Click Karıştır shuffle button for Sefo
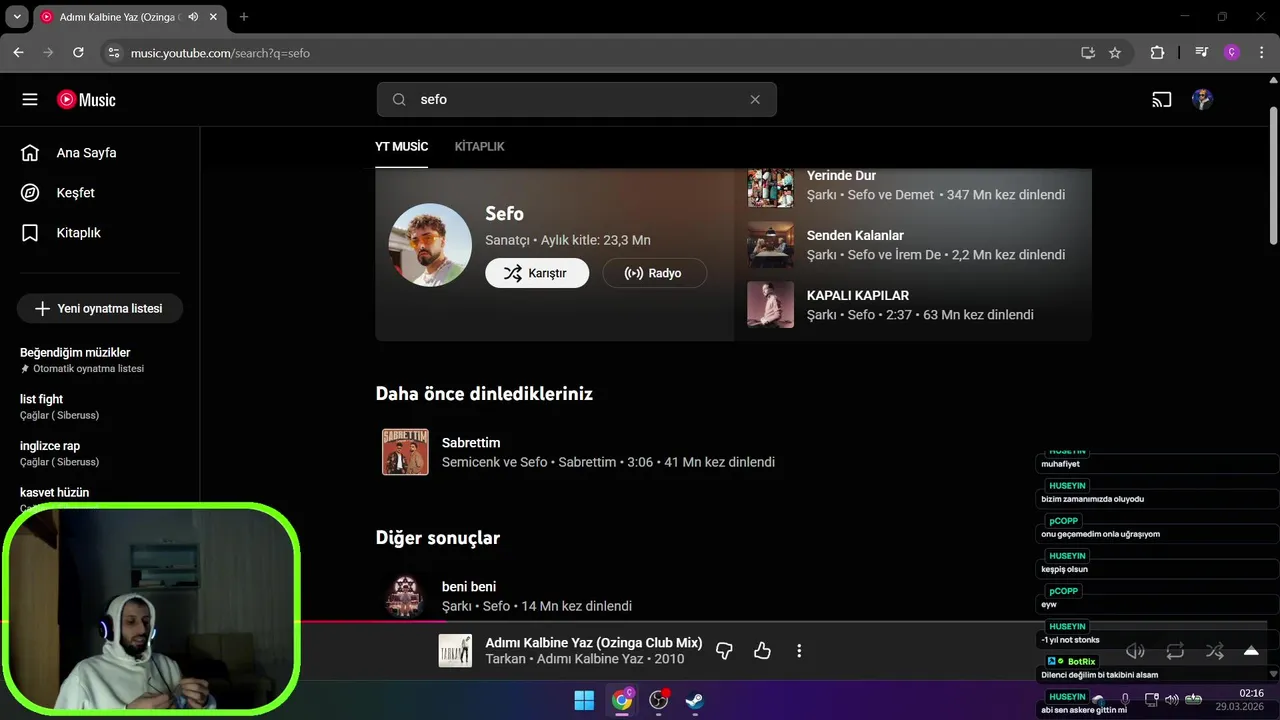The image size is (1280, 720). click(x=537, y=273)
